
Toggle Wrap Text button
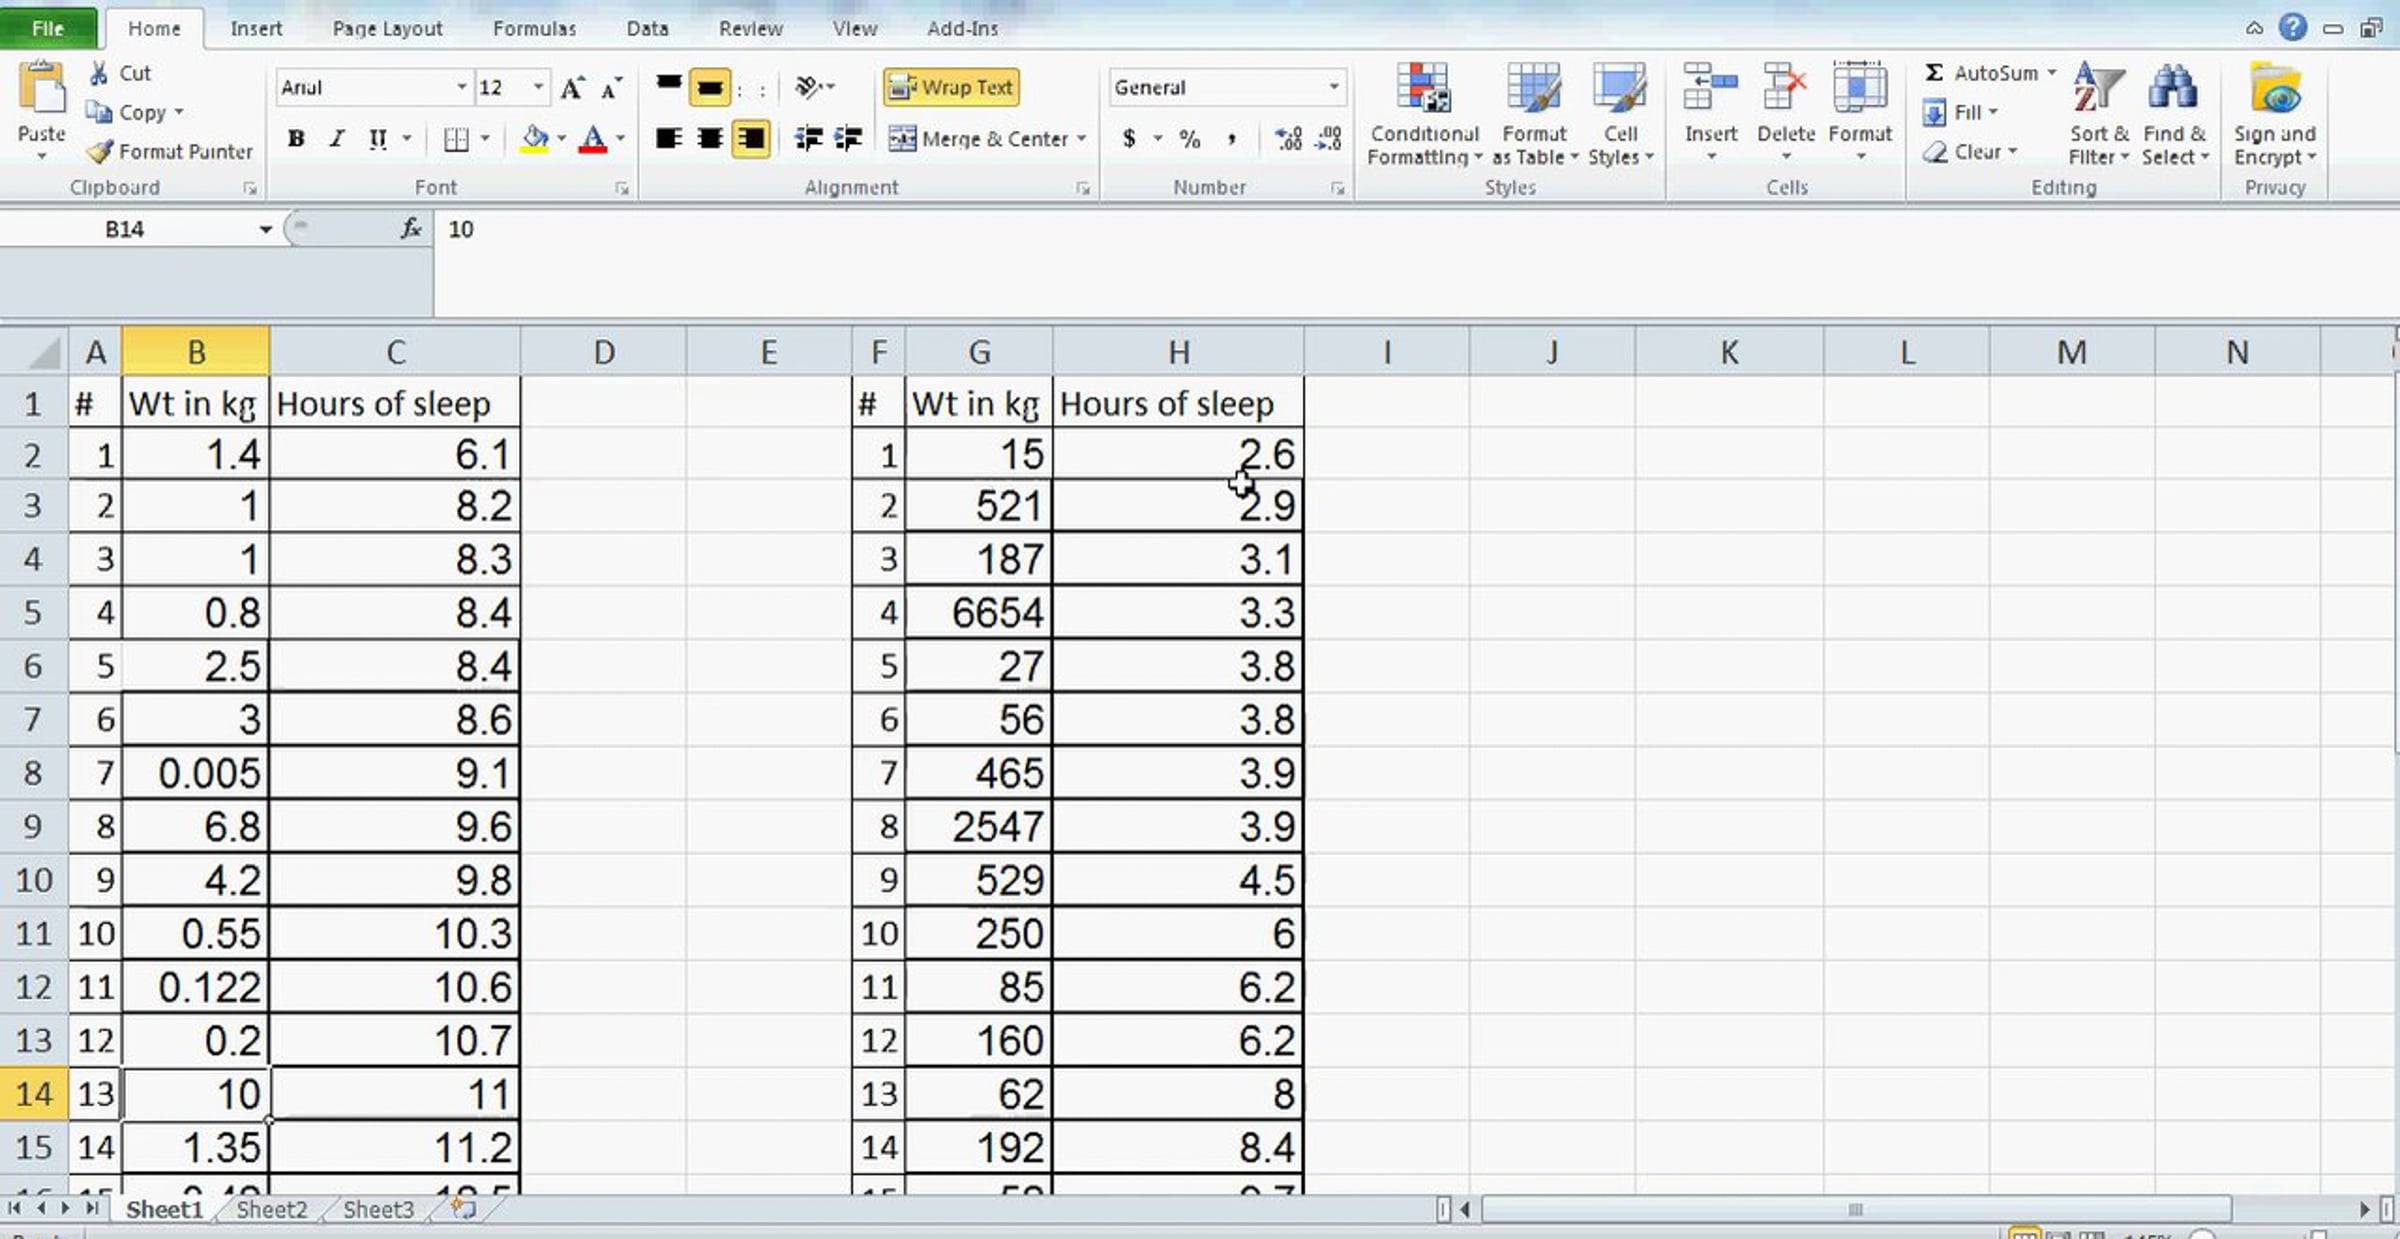point(950,88)
